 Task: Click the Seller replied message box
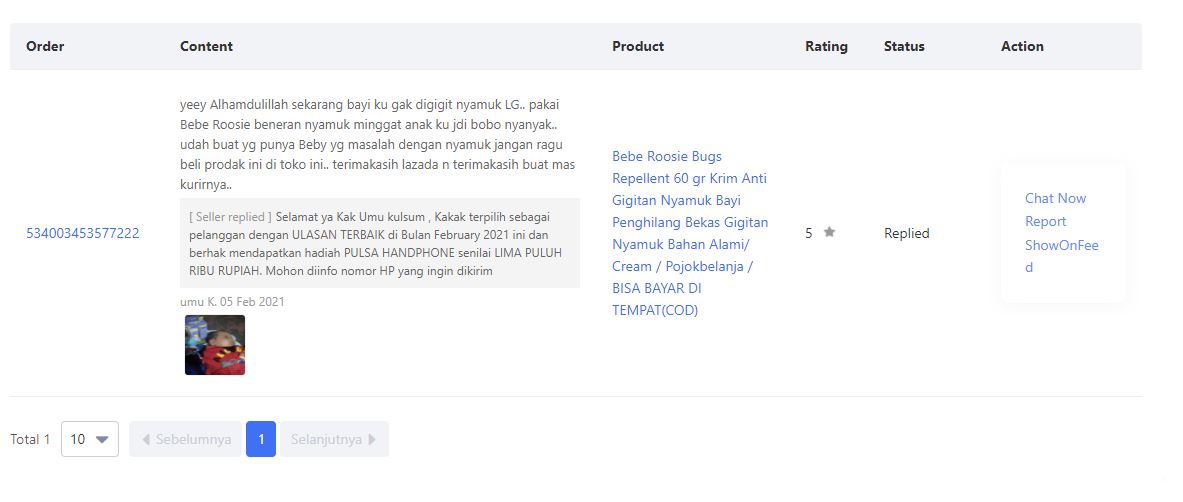380,243
